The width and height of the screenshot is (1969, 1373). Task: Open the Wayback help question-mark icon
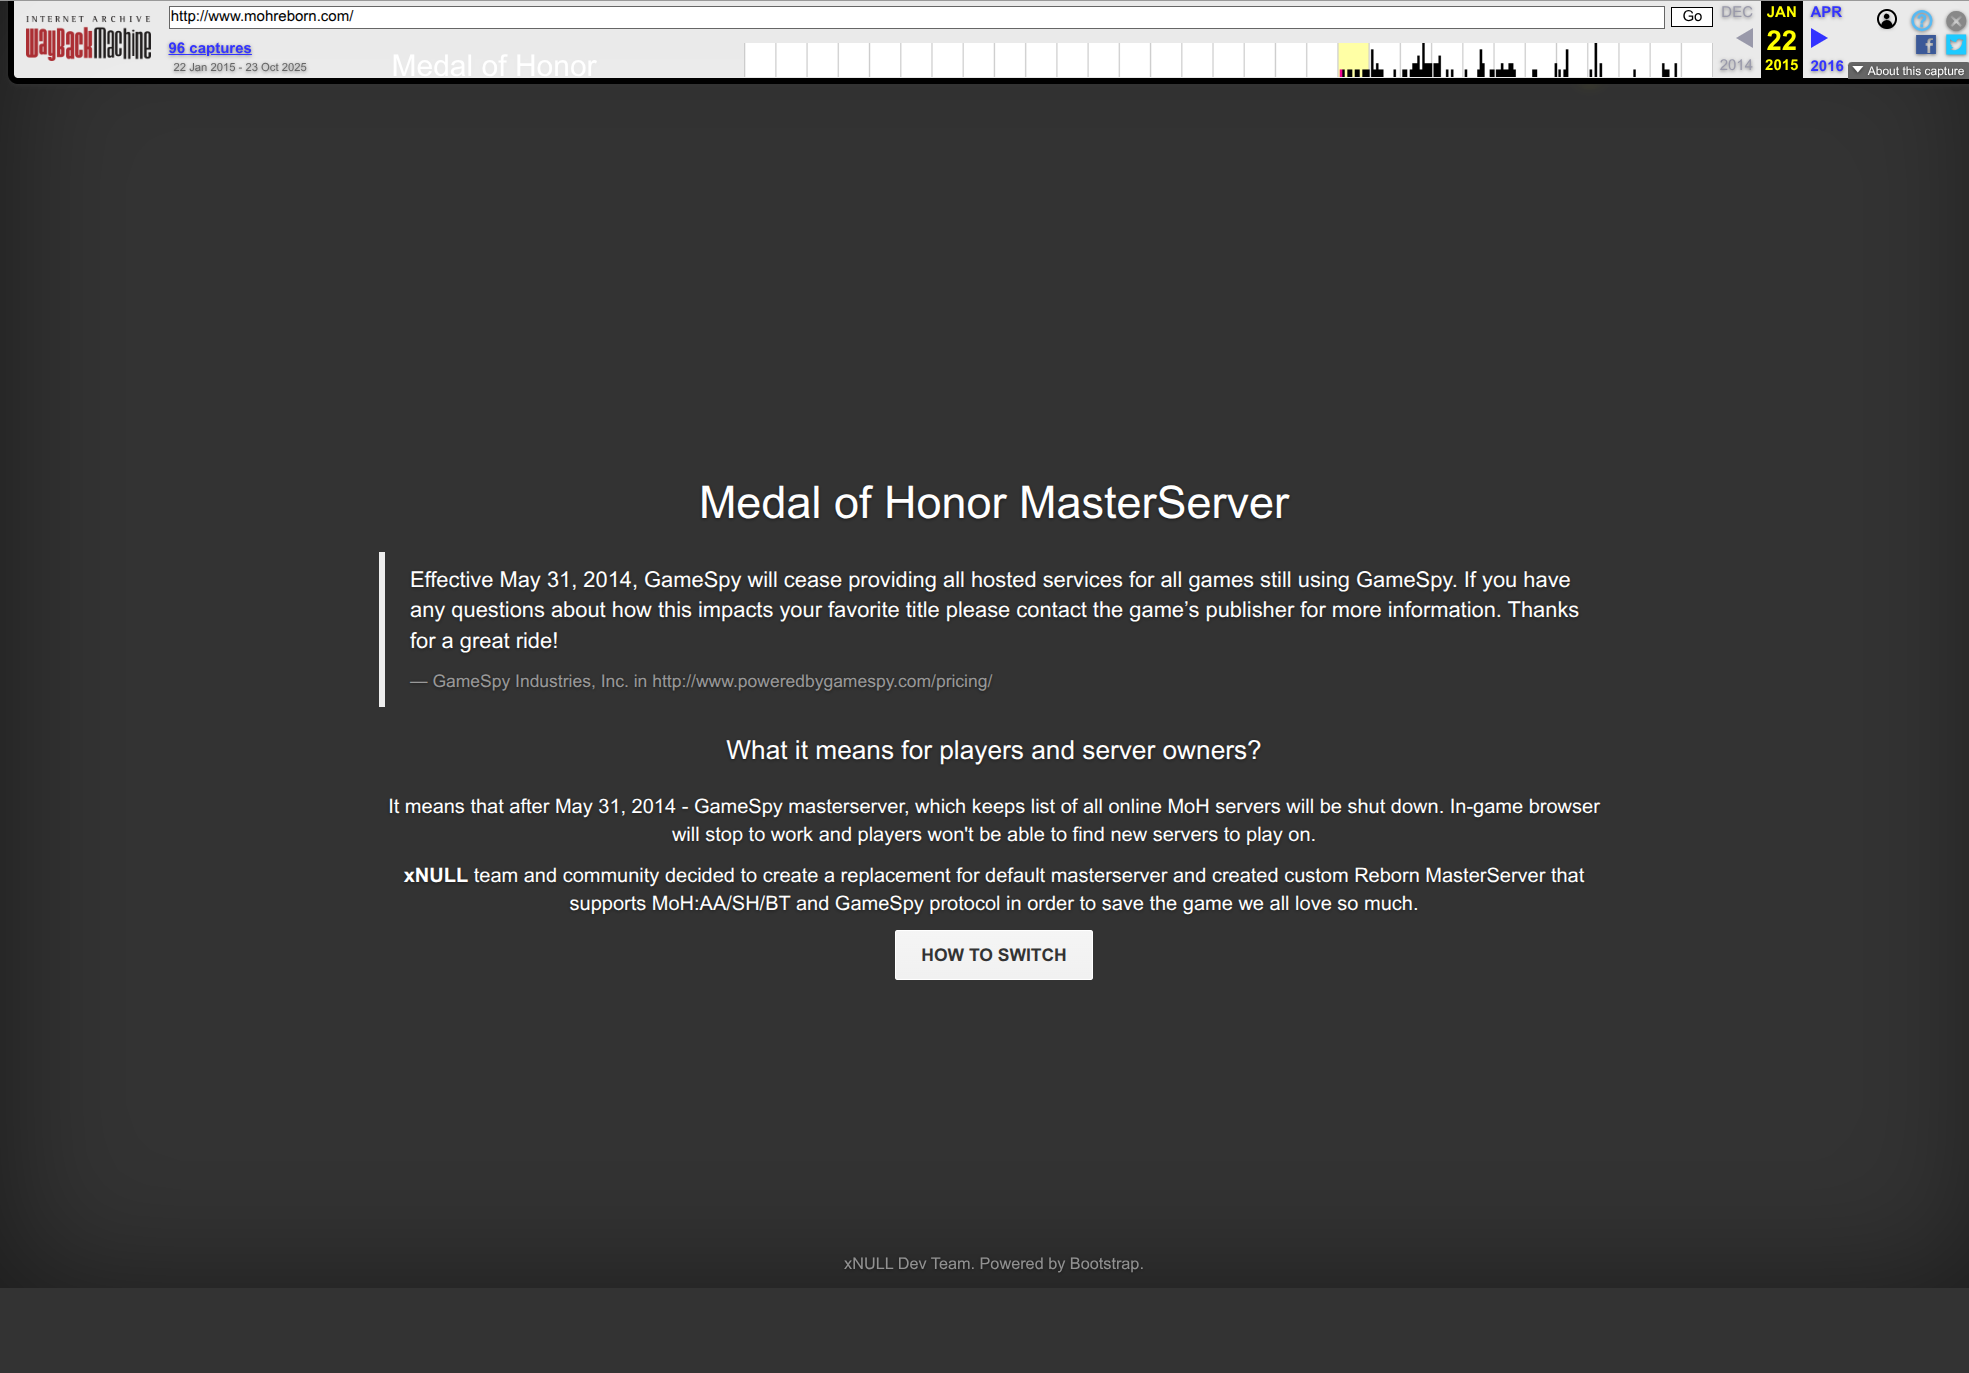[x=1921, y=20]
